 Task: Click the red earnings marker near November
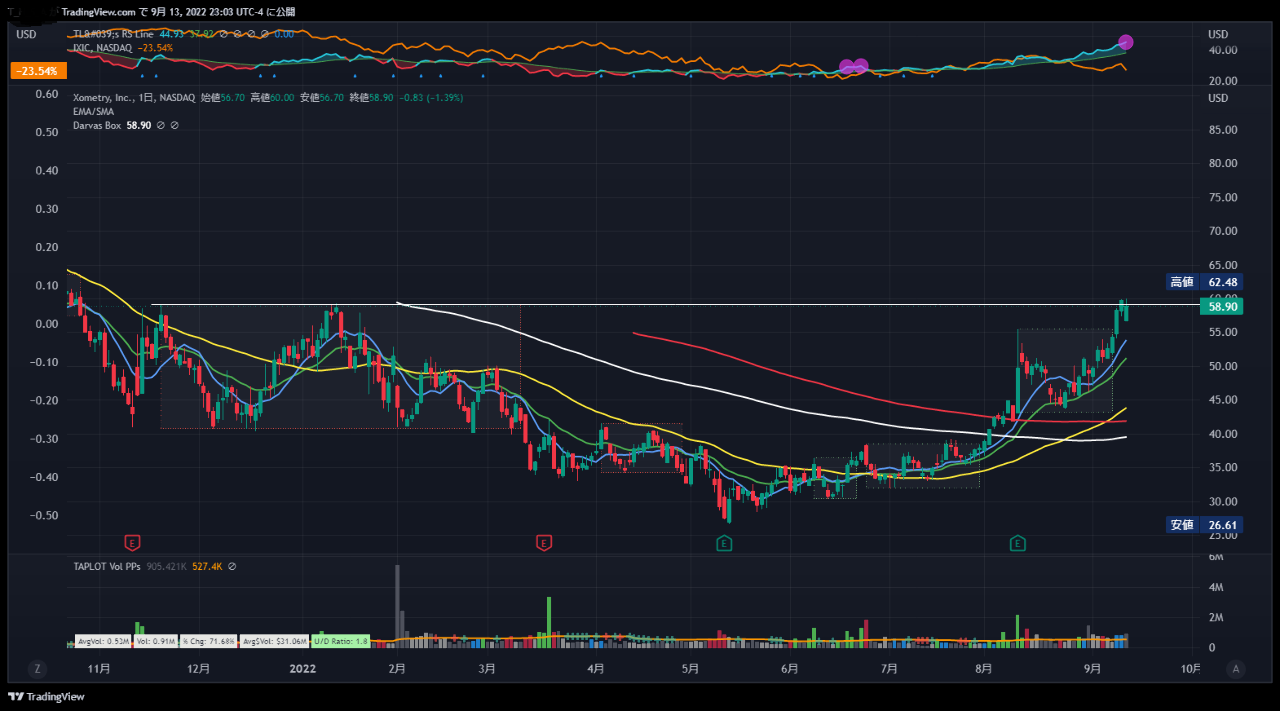(132, 543)
